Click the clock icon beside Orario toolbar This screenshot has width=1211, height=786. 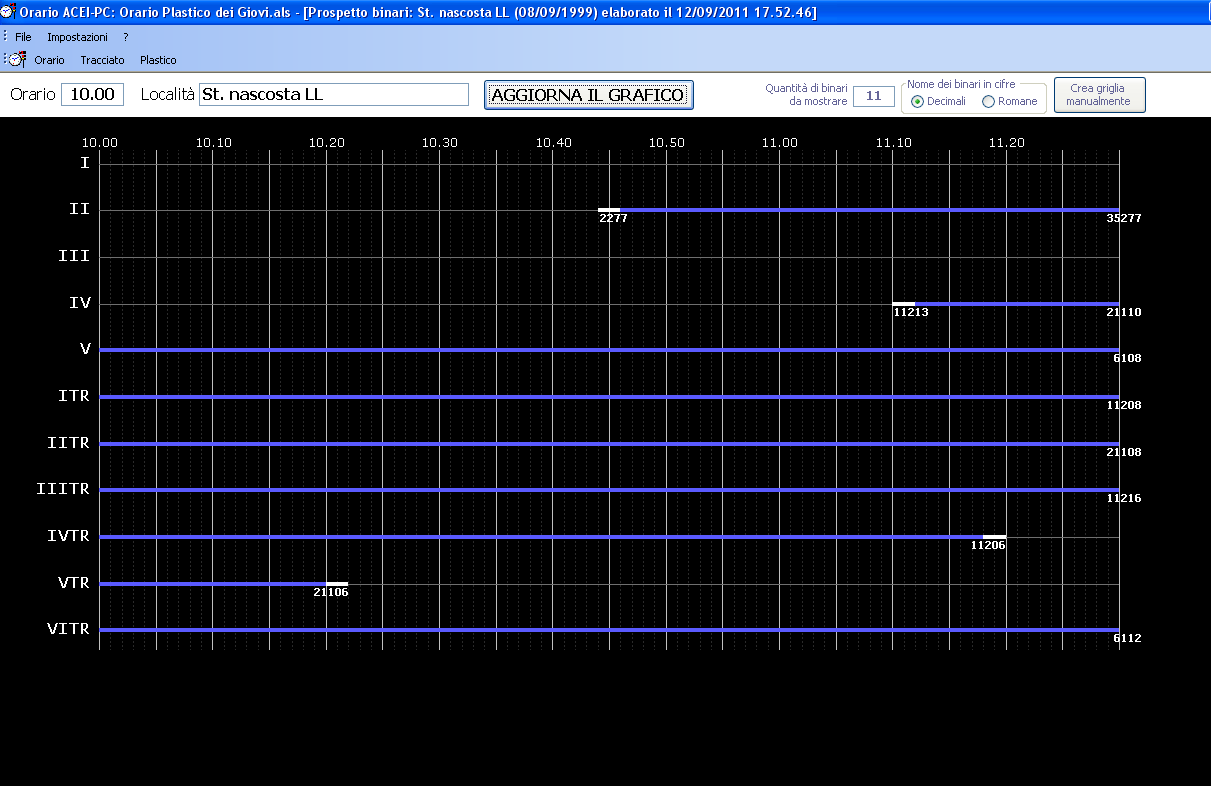click(17, 60)
